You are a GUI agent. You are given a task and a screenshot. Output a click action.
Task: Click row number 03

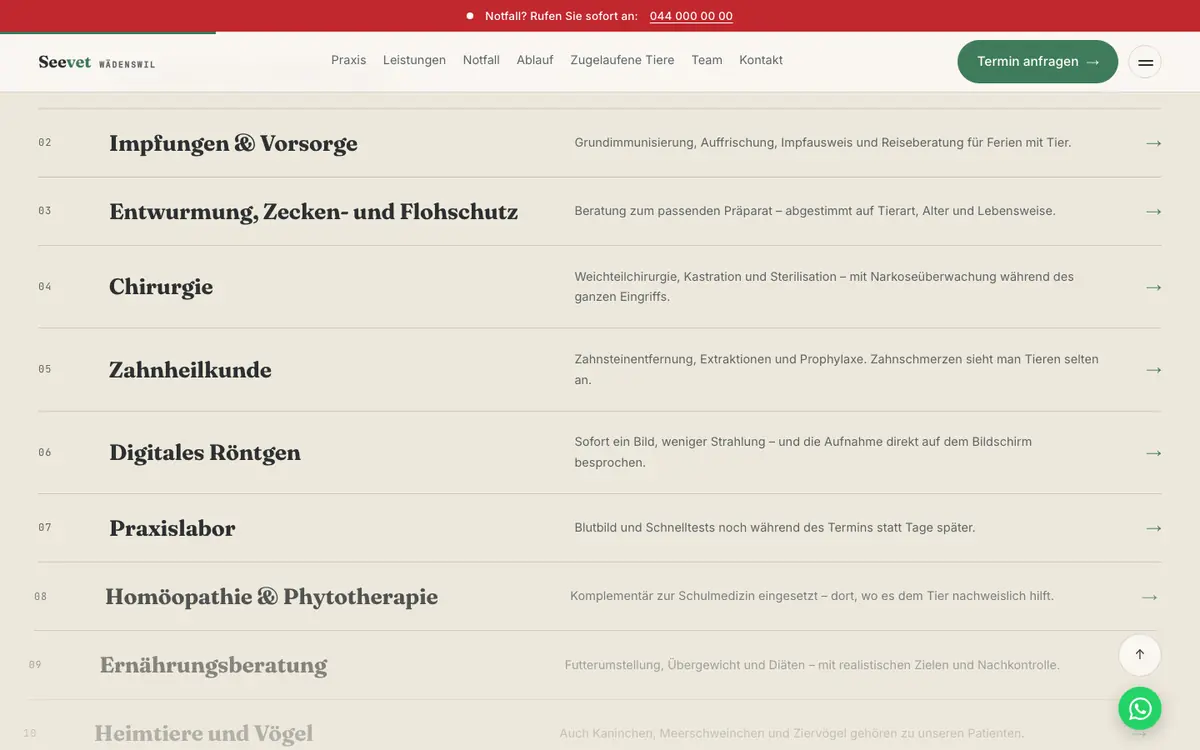pos(45,211)
